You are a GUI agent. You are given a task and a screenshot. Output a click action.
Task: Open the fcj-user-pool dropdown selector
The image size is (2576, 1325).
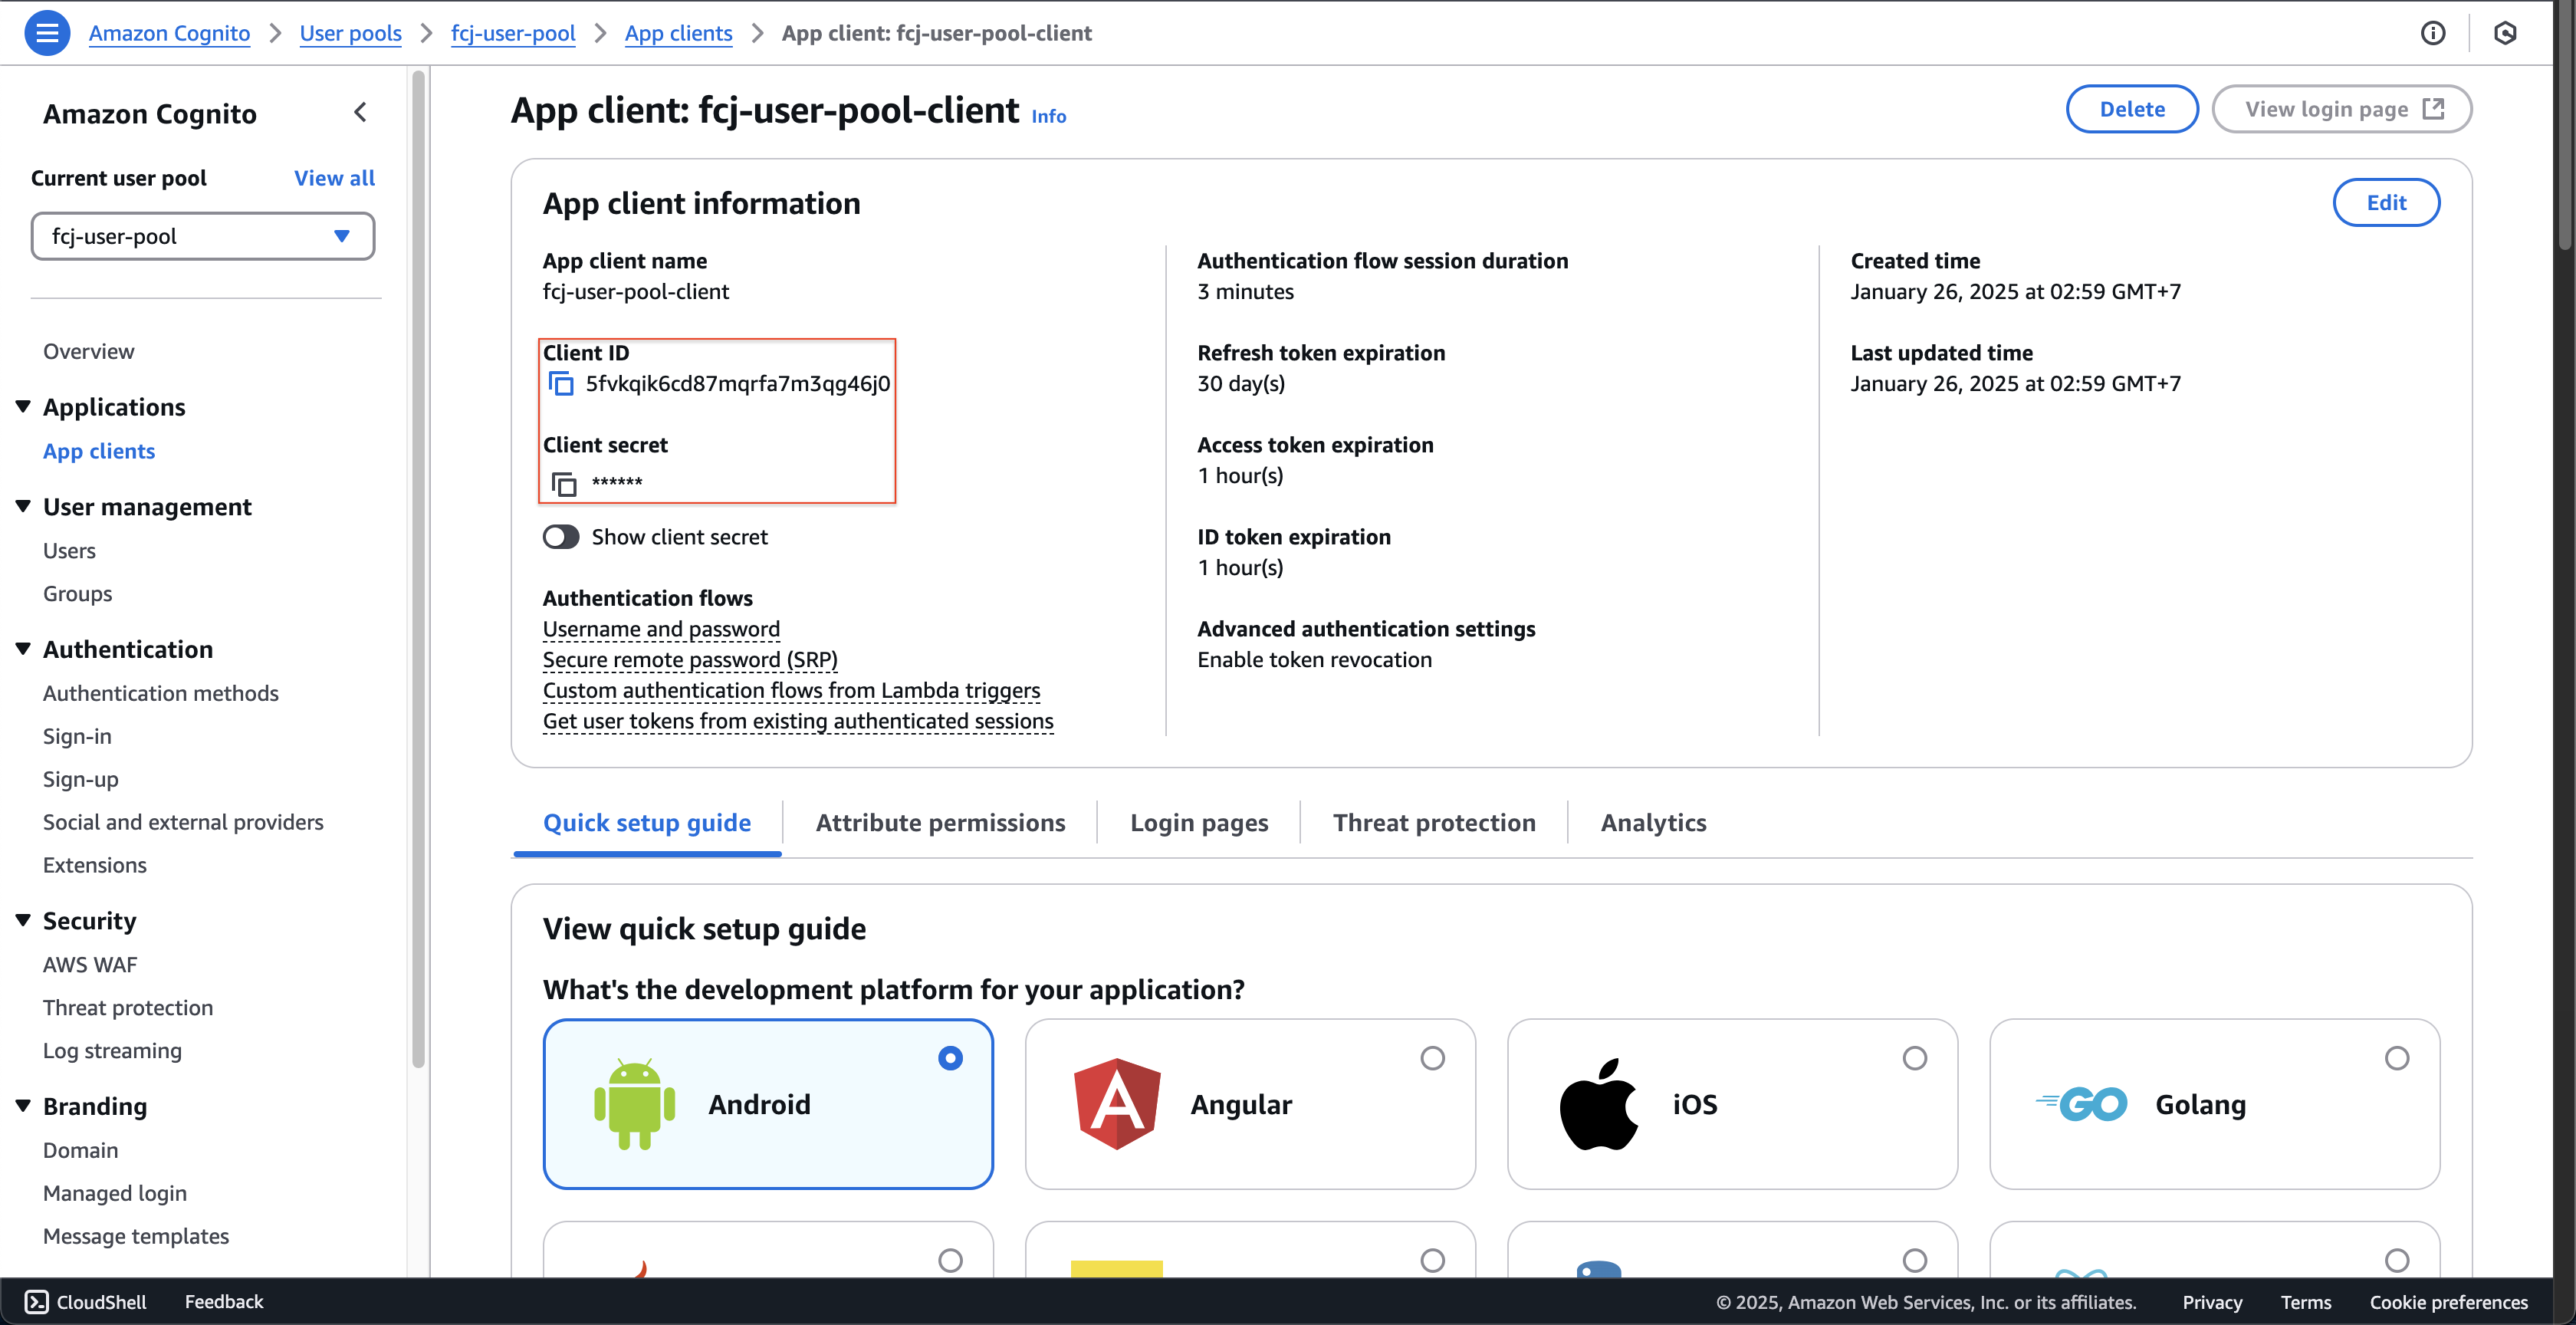pos(203,236)
